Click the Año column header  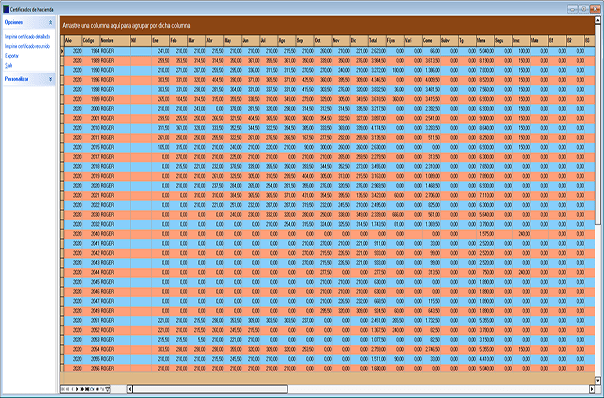73,40
